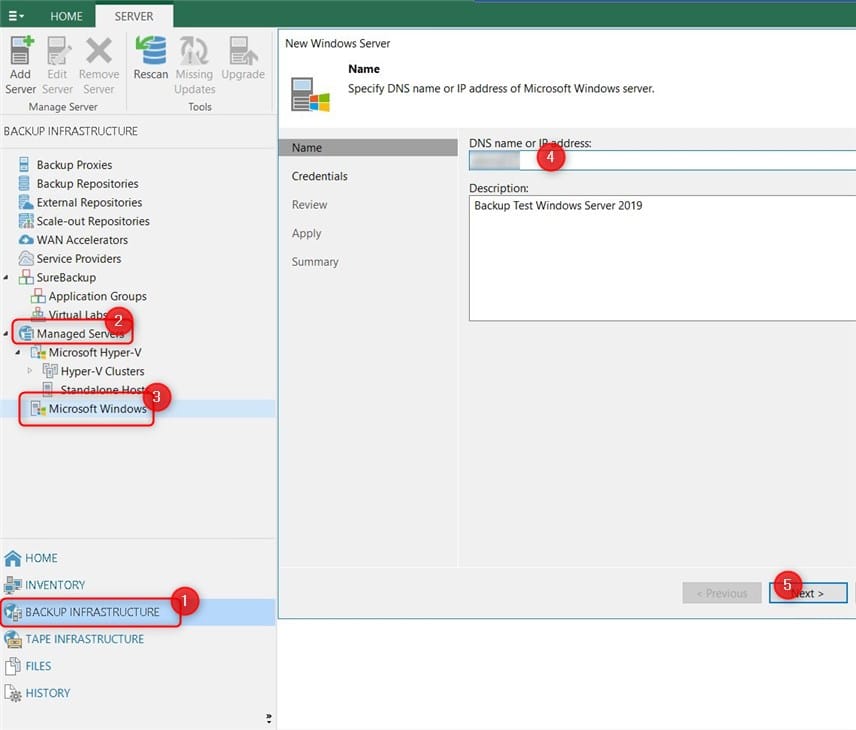The image size is (856, 730).
Task: Collapse the SureBackup tree node
Action: [6, 277]
